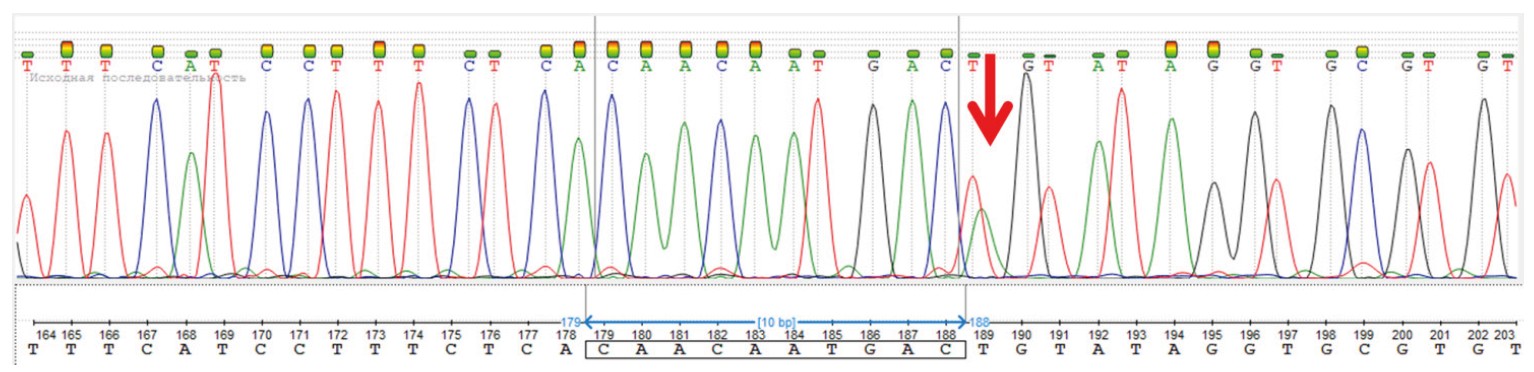Click ruler position number 164
Image resolution: width=1534 pixels, height=372 pixels.
(45, 335)
